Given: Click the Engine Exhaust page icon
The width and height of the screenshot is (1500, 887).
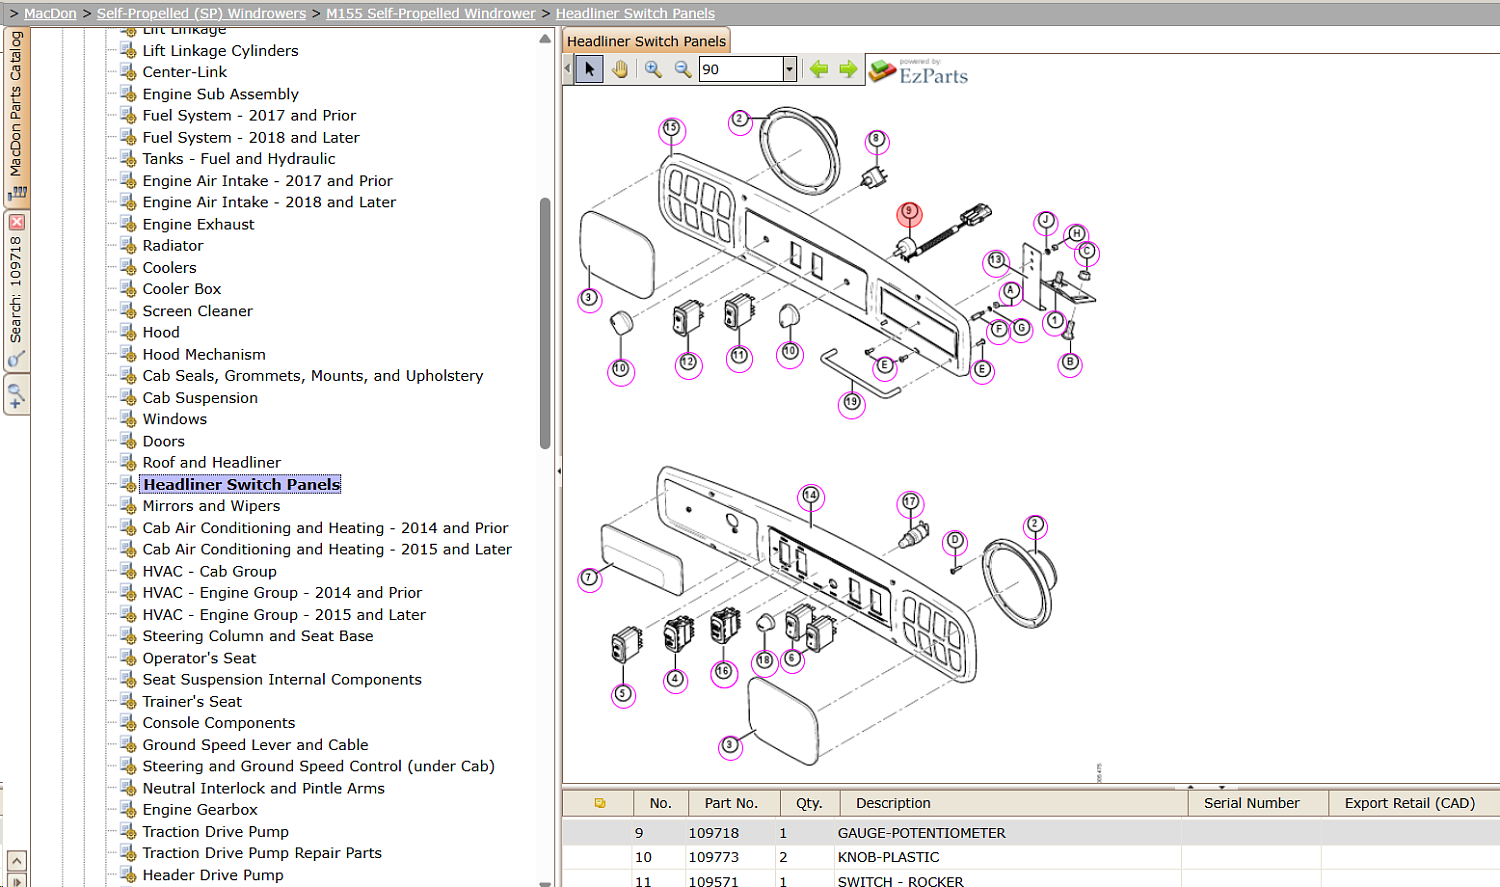Looking at the screenshot, I should point(128,224).
